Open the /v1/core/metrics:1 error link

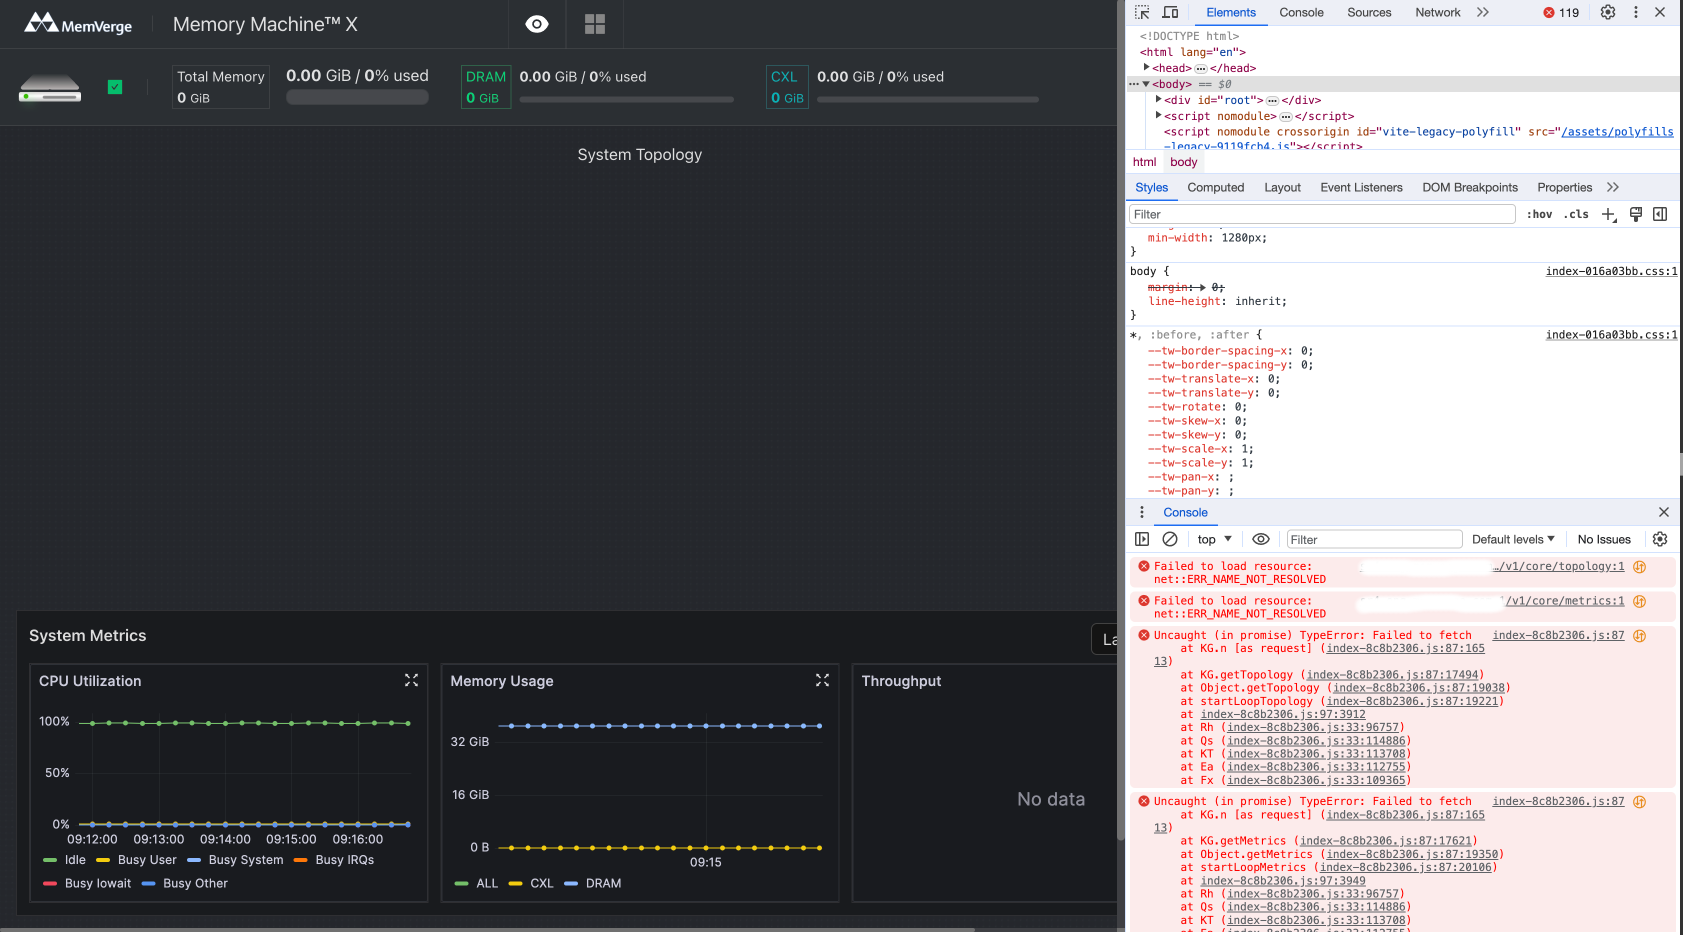pos(1565,601)
